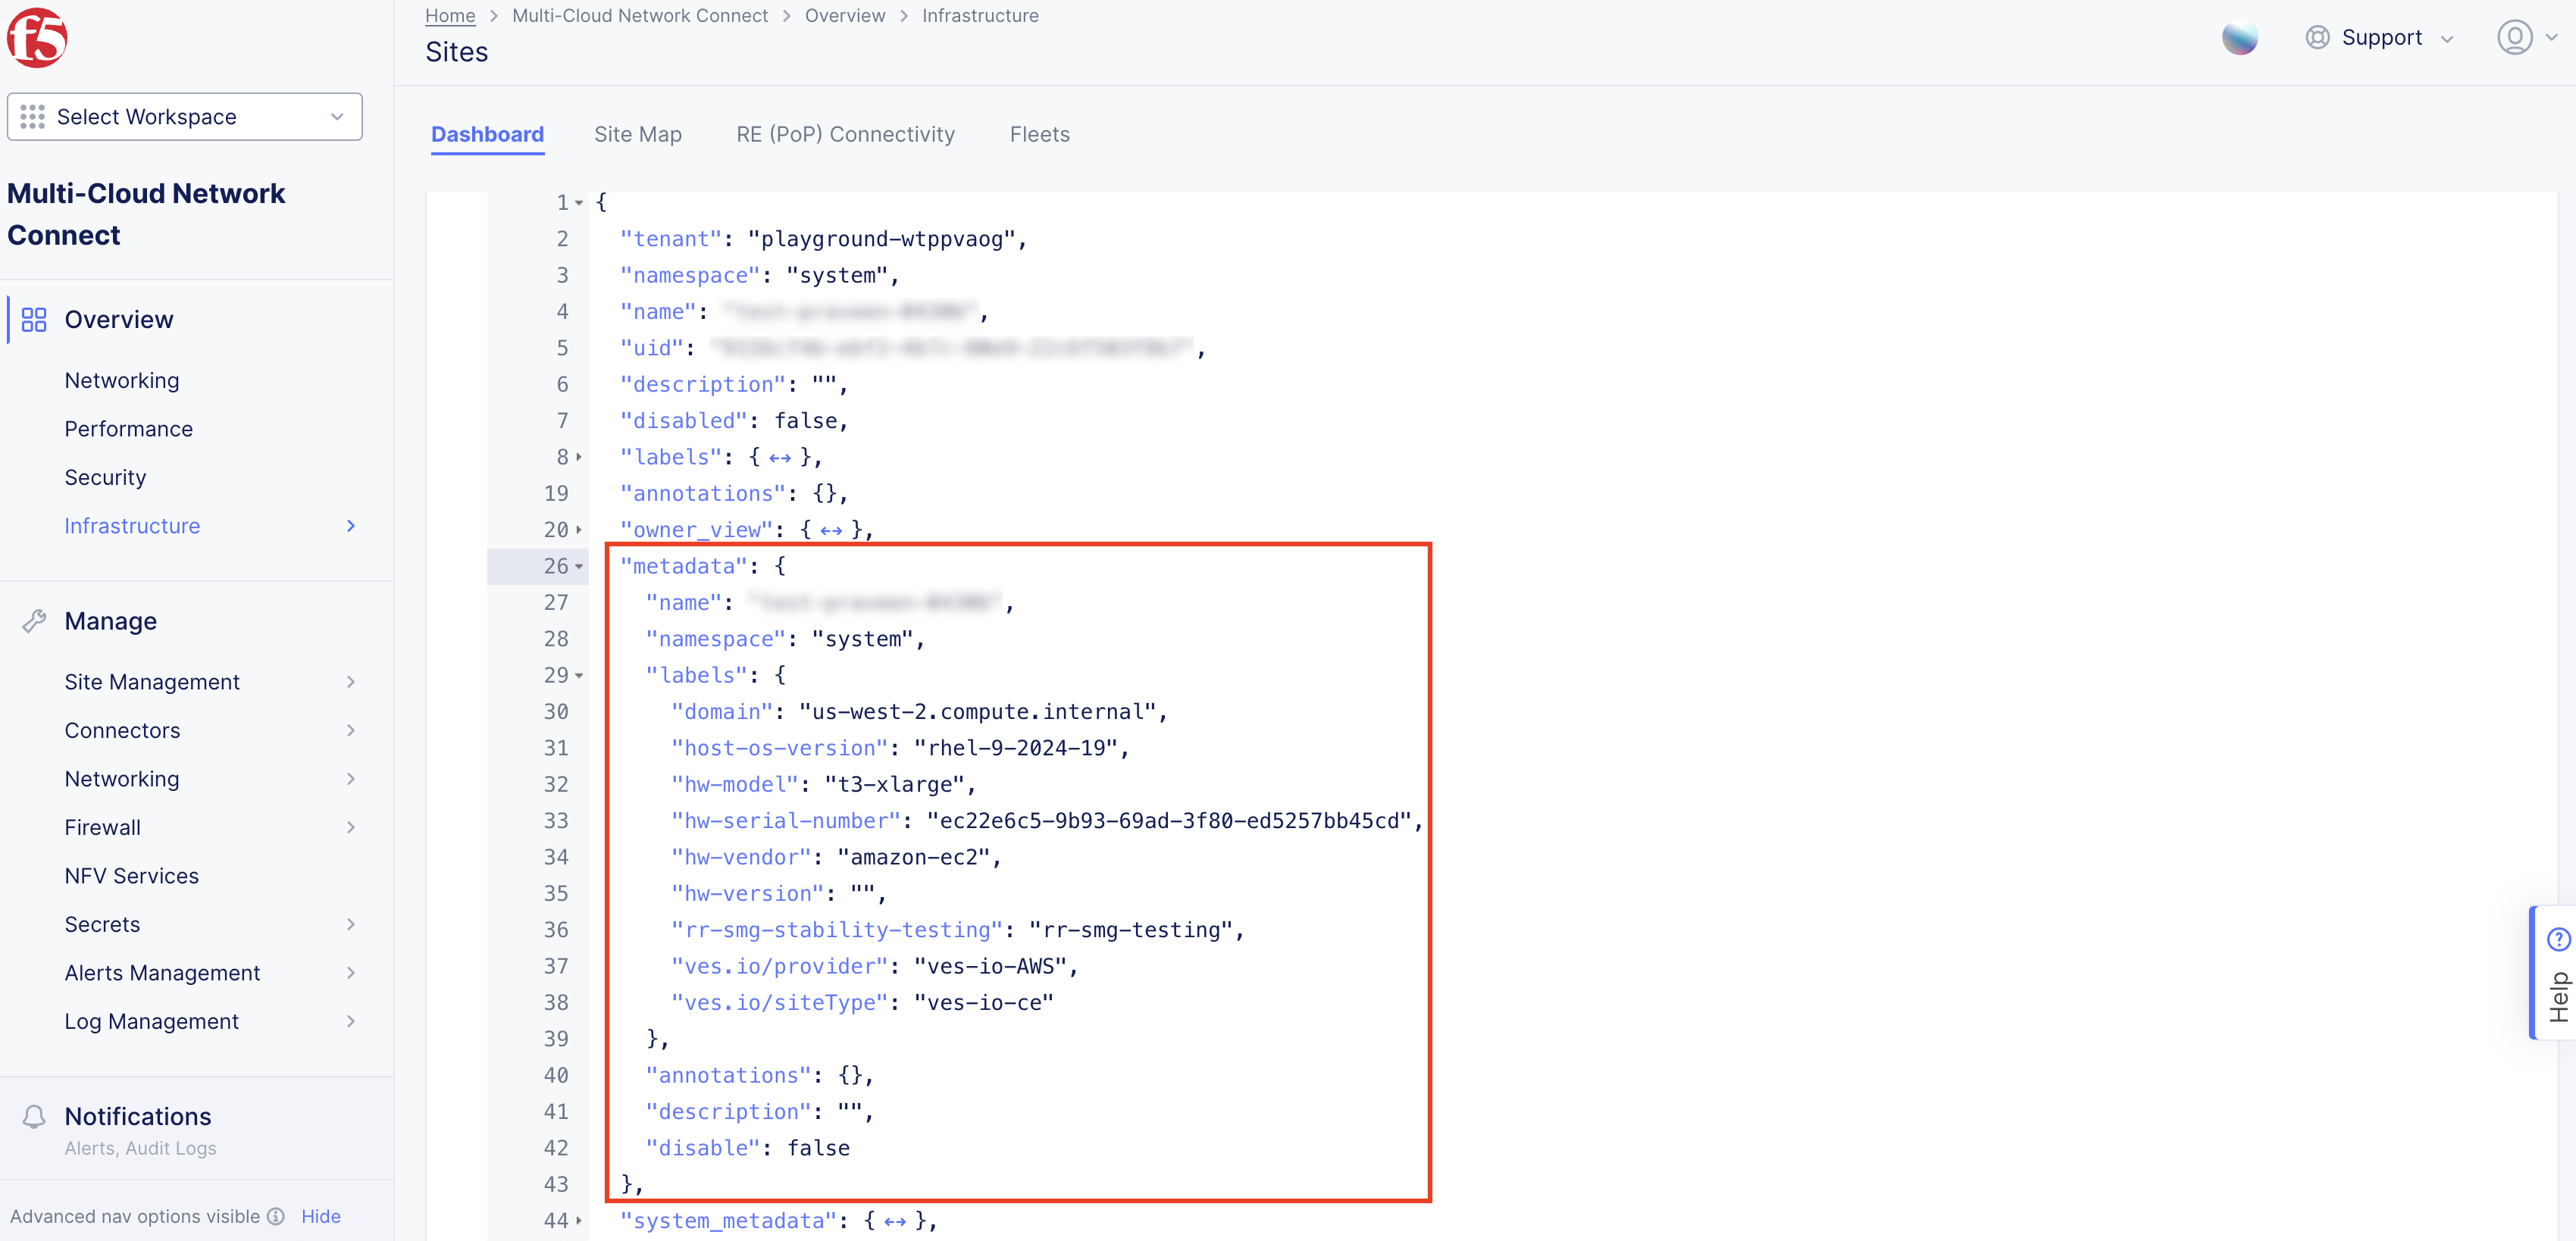Viewport: 2576px width, 1241px height.
Task: Collapse the metadata block on line 26
Action: tap(578, 566)
